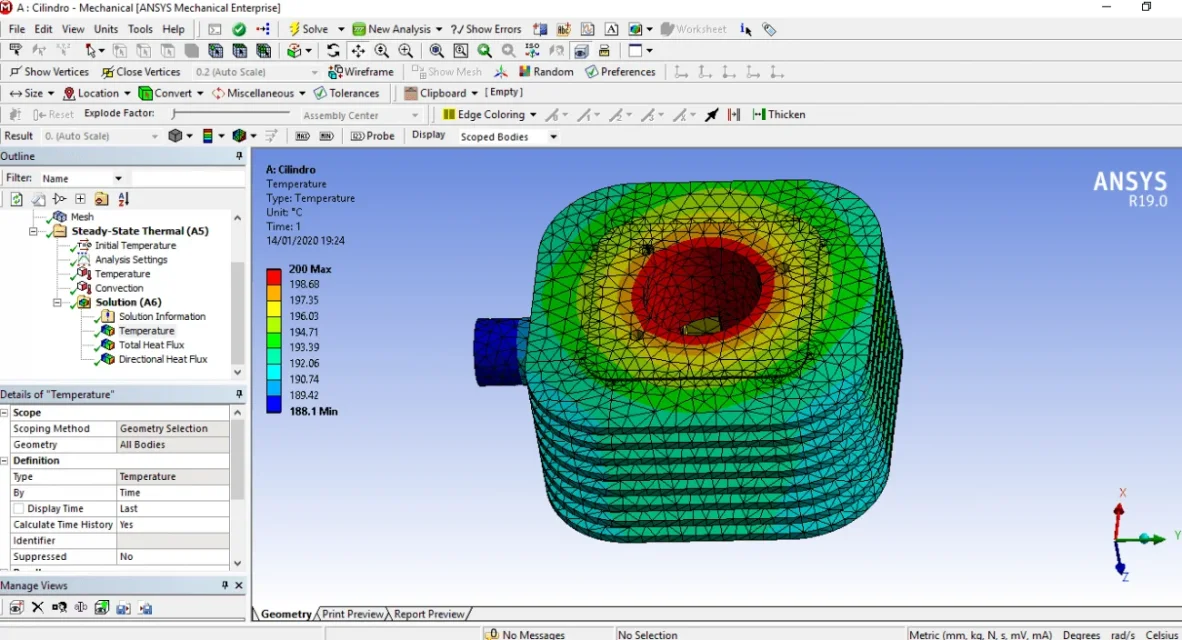This screenshot has width=1182, height=640.
Task: Switch to the Report Preview tab
Action: tap(429, 614)
